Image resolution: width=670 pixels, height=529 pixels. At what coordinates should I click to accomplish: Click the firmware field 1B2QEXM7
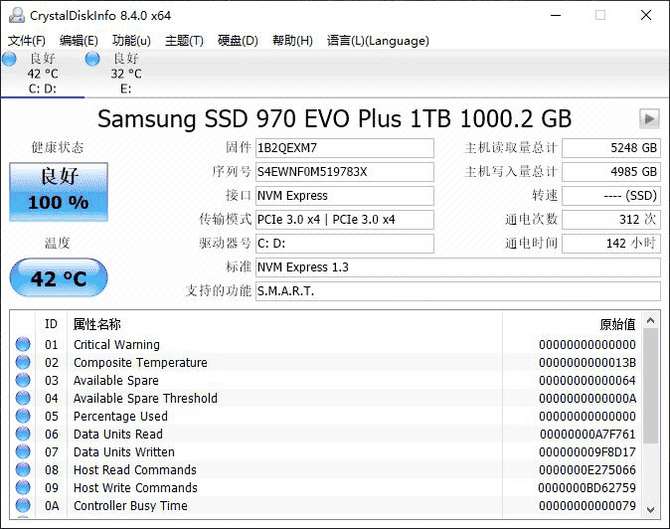coord(344,148)
